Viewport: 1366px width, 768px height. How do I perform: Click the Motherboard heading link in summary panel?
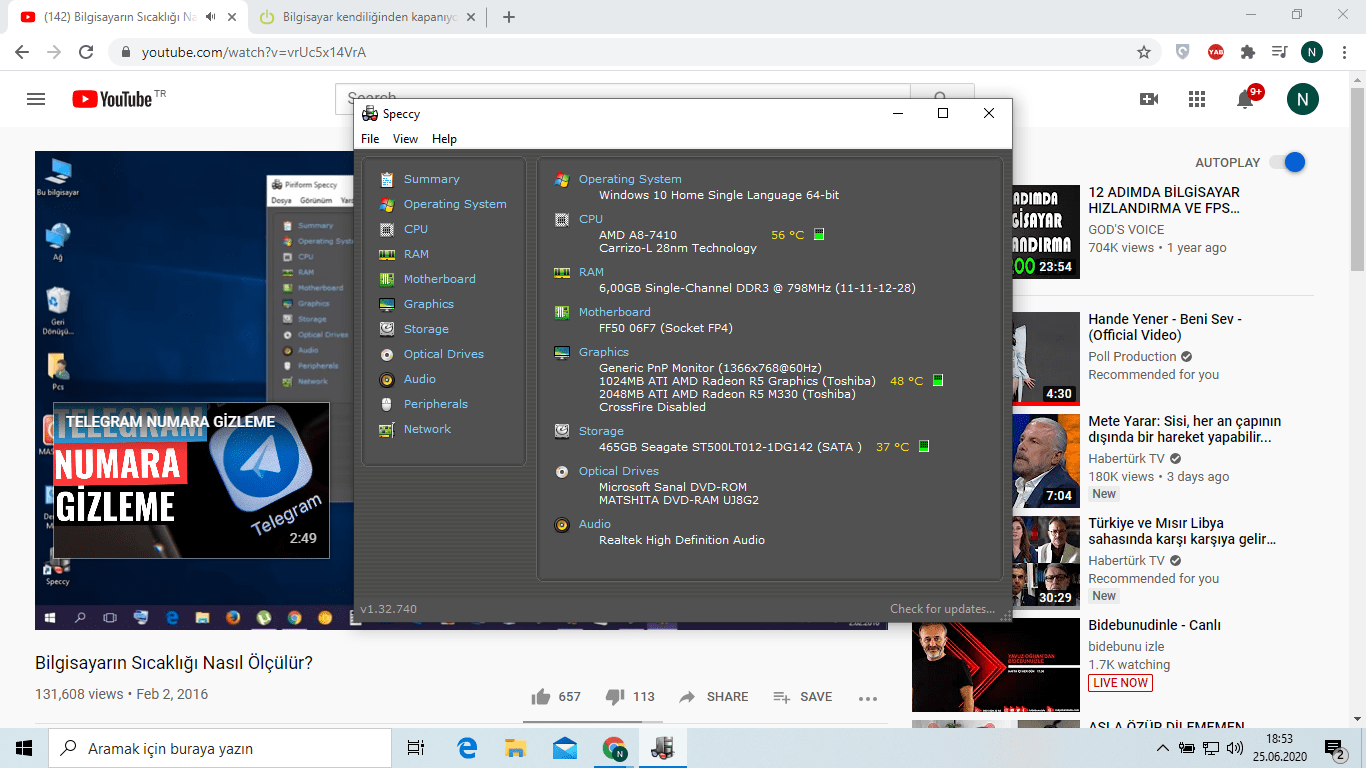coord(614,312)
